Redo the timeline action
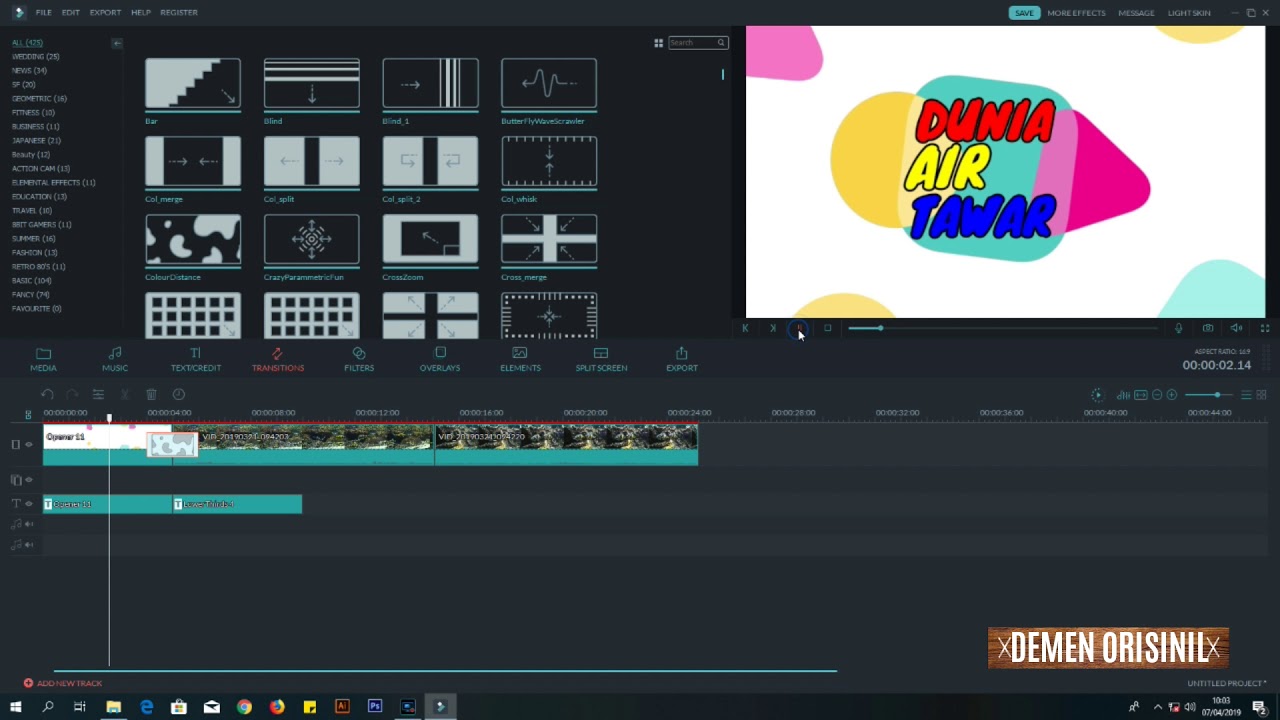Viewport: 1280px width, 720px height. [x=72, y=395]
